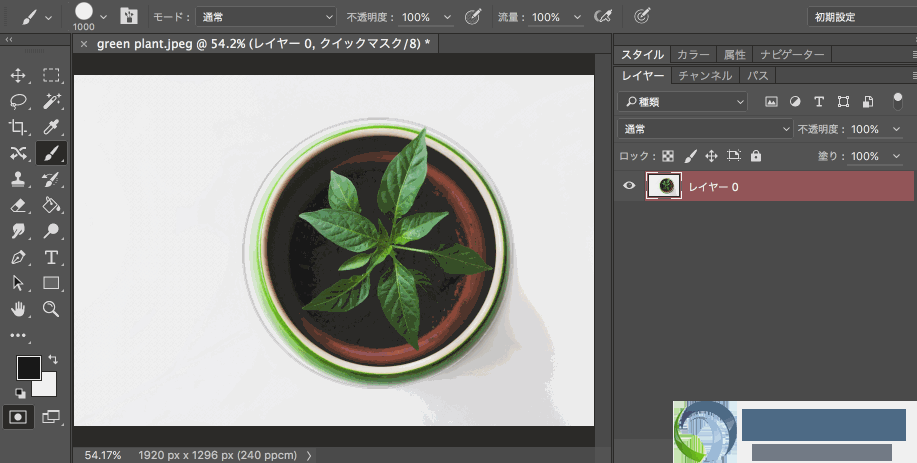Lock all layer attributes
The image size is (917, 463).
[756, 156]
